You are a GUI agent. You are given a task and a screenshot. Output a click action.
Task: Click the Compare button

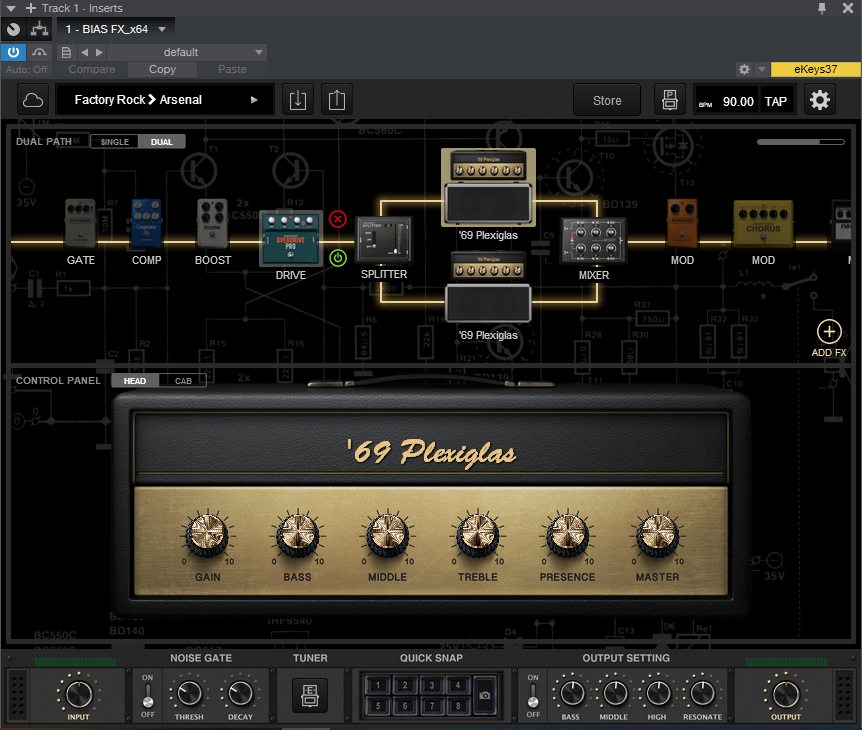(92, 69)
